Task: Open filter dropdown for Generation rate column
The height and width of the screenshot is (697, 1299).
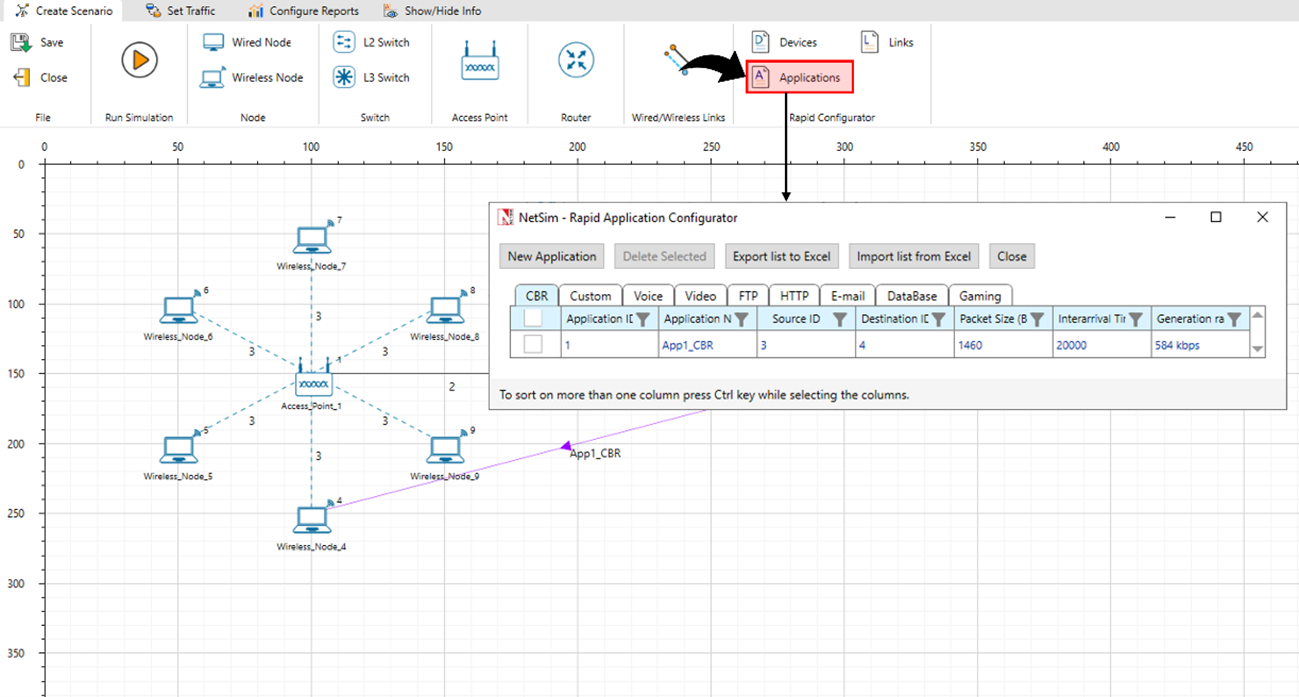Action: tap(1234, 319)
